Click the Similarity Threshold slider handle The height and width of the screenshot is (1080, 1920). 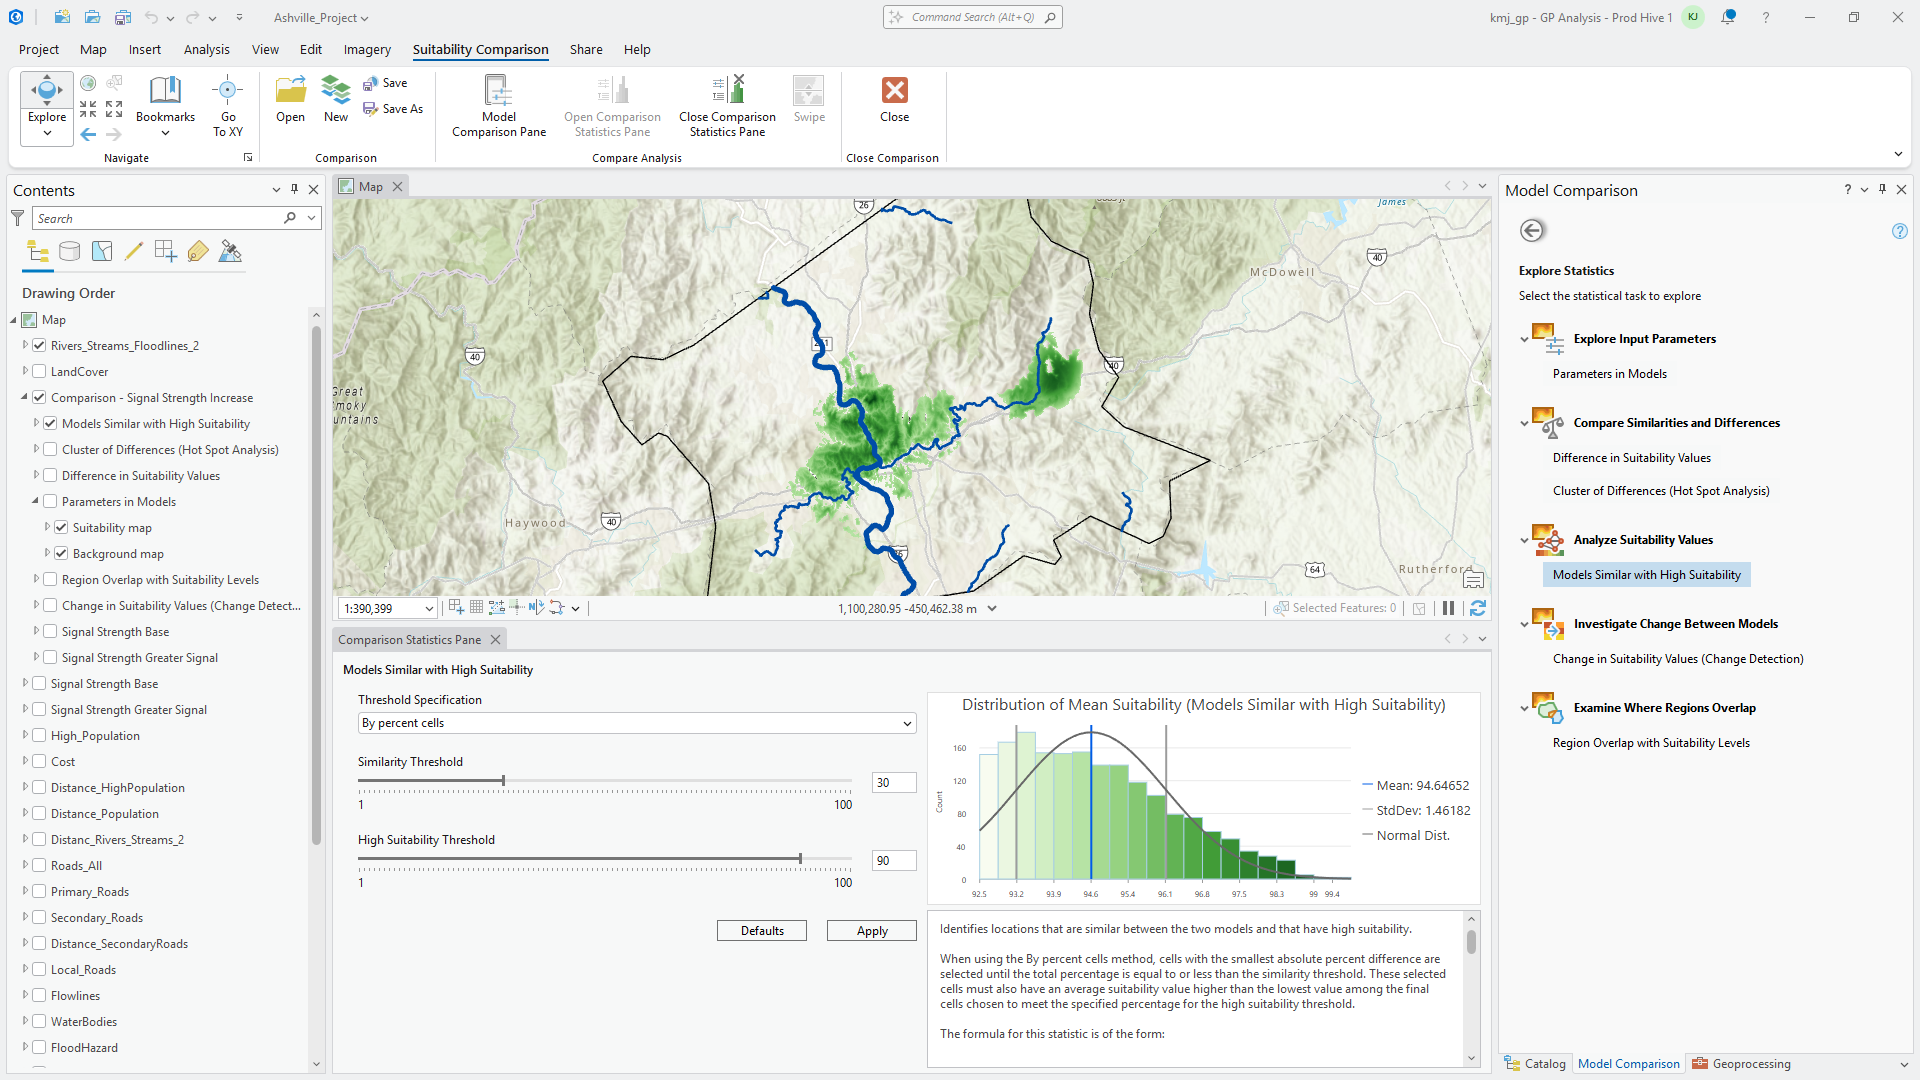503,780
